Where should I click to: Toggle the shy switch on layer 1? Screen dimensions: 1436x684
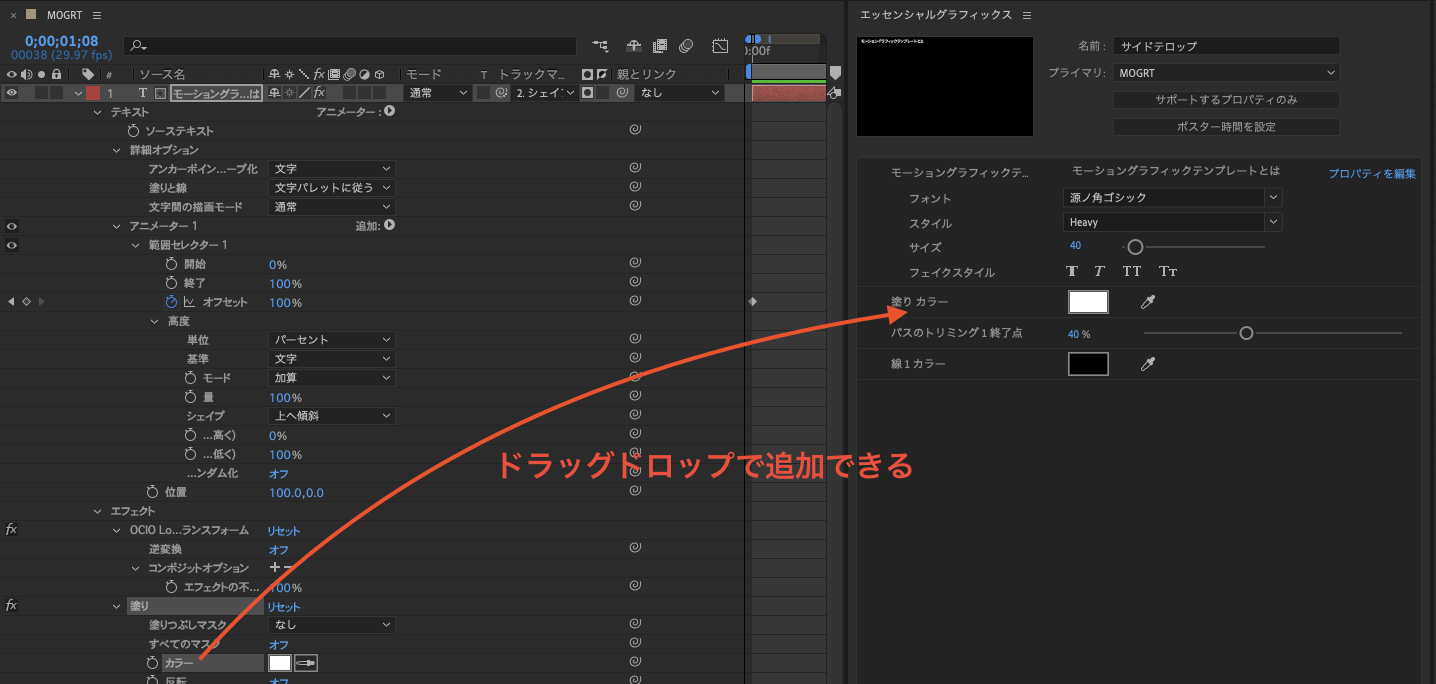pos(275,92)
